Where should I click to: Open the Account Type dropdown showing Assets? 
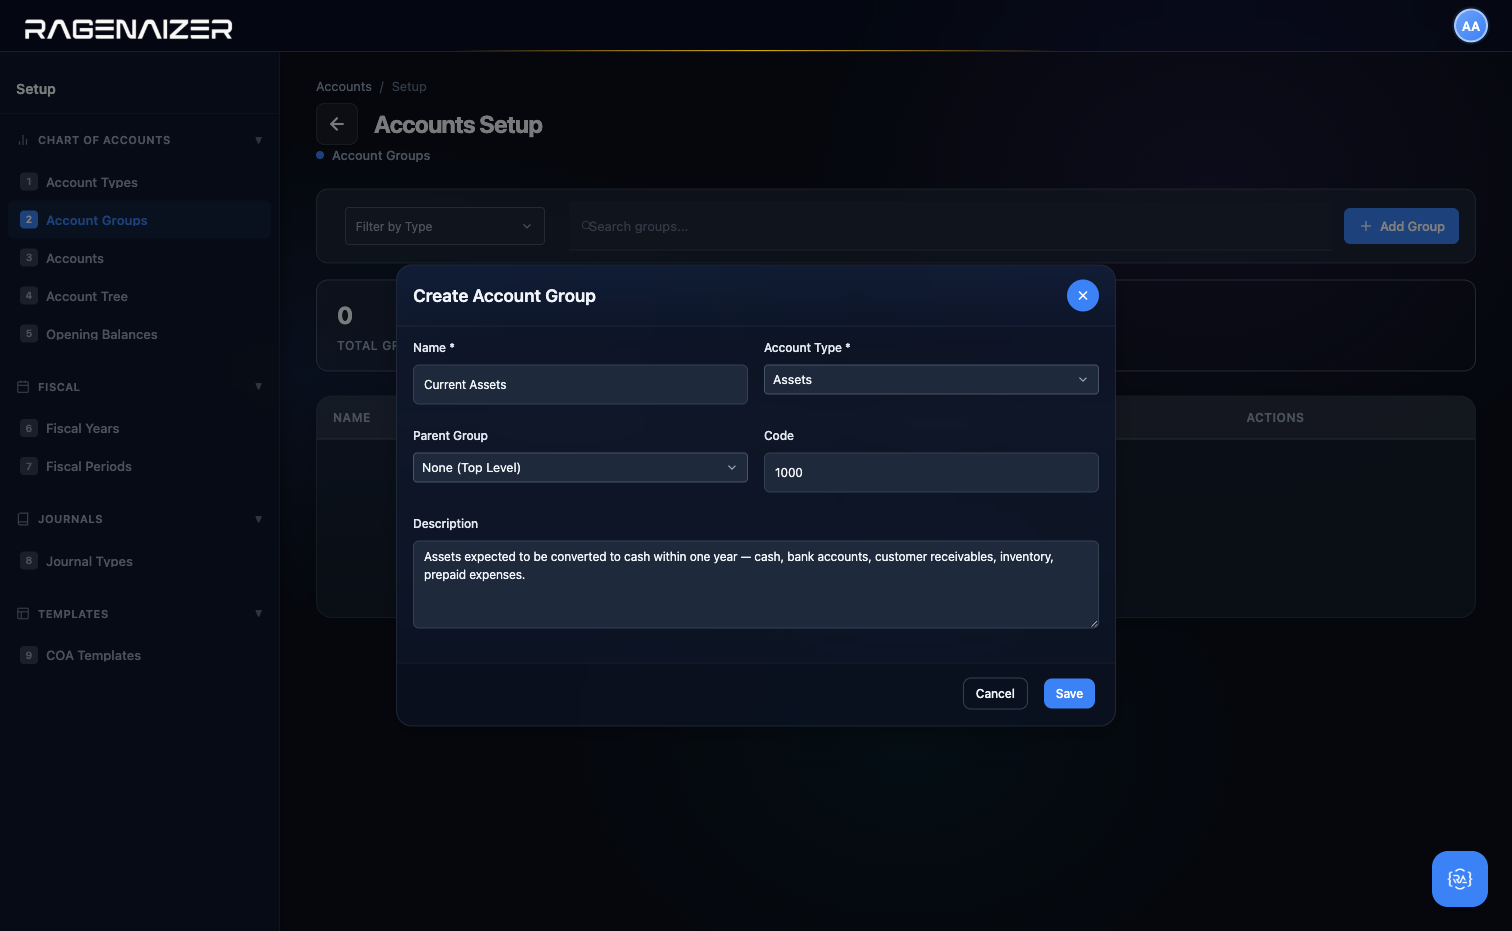click(x=931, y=380)
